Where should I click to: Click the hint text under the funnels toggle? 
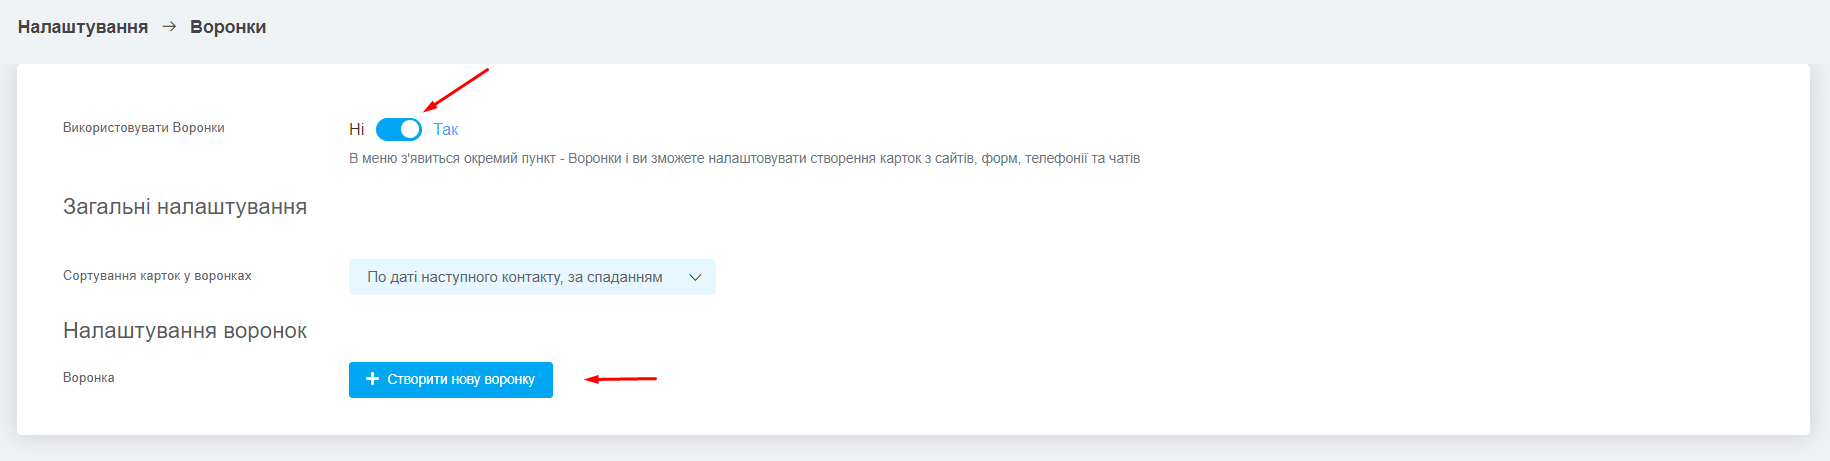coord(744,158)
